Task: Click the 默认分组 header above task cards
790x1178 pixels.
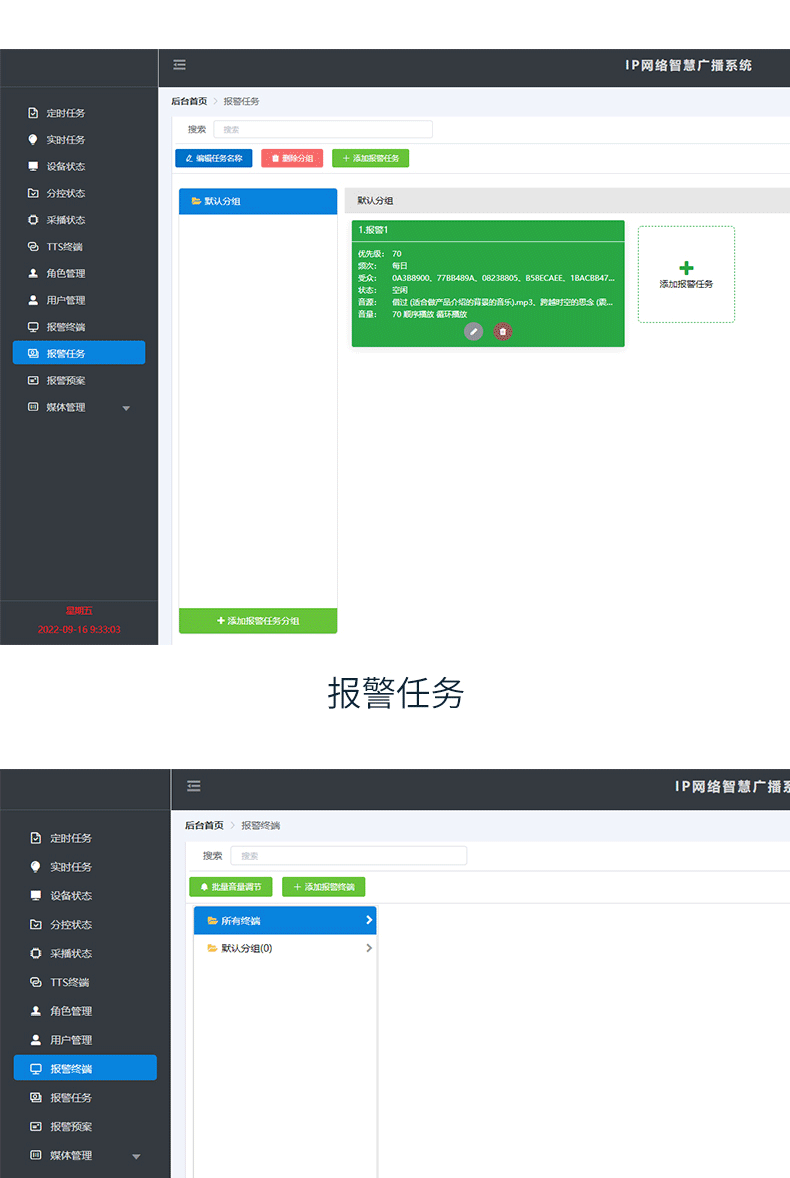Action: [x=375, y=201]
